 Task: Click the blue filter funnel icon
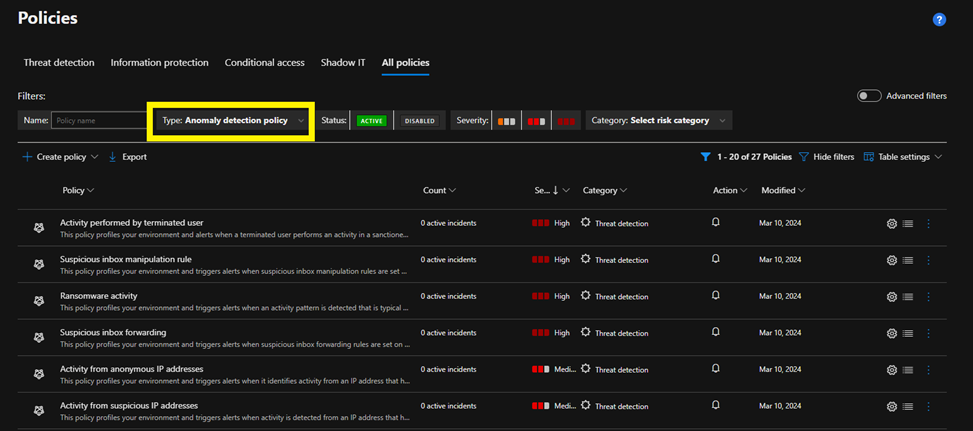tap(705, 158)
